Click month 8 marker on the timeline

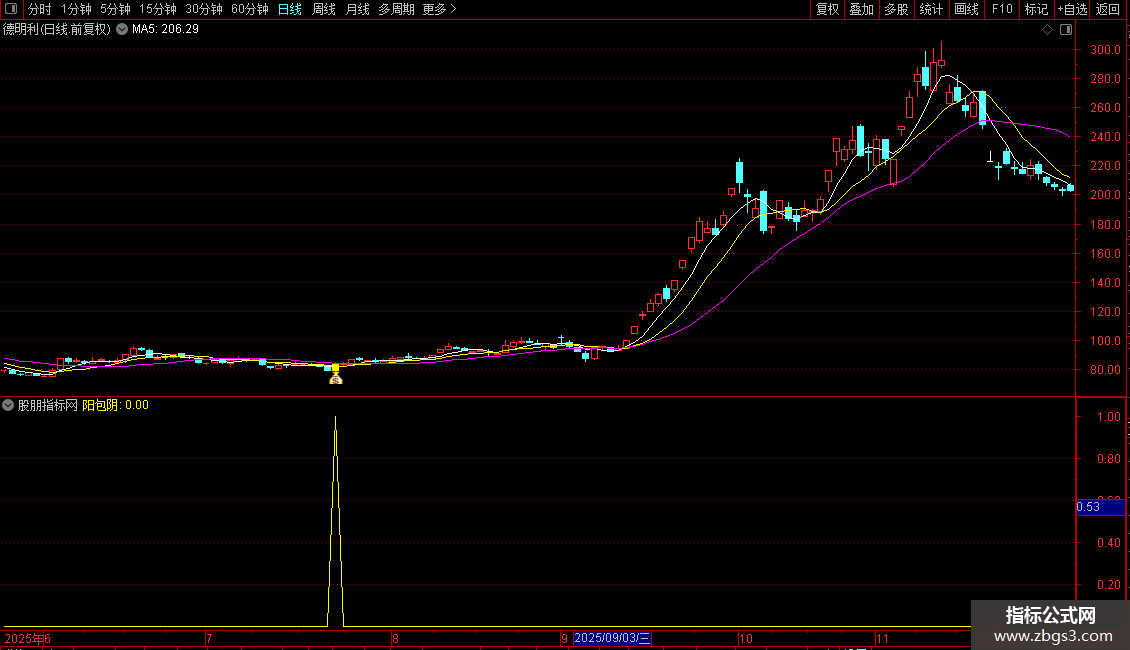pos(395,638)
